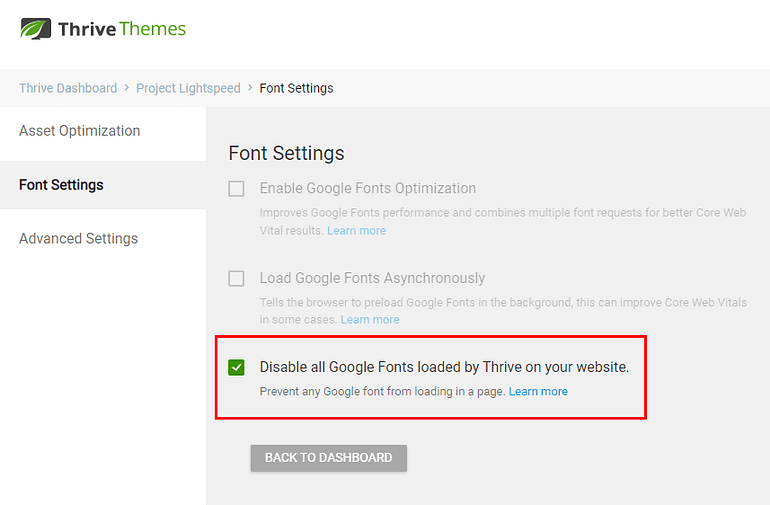This screenshot has height=505, width=770.
Task: Click the Font Settings breadcrumb item
Action: [297, 88]
